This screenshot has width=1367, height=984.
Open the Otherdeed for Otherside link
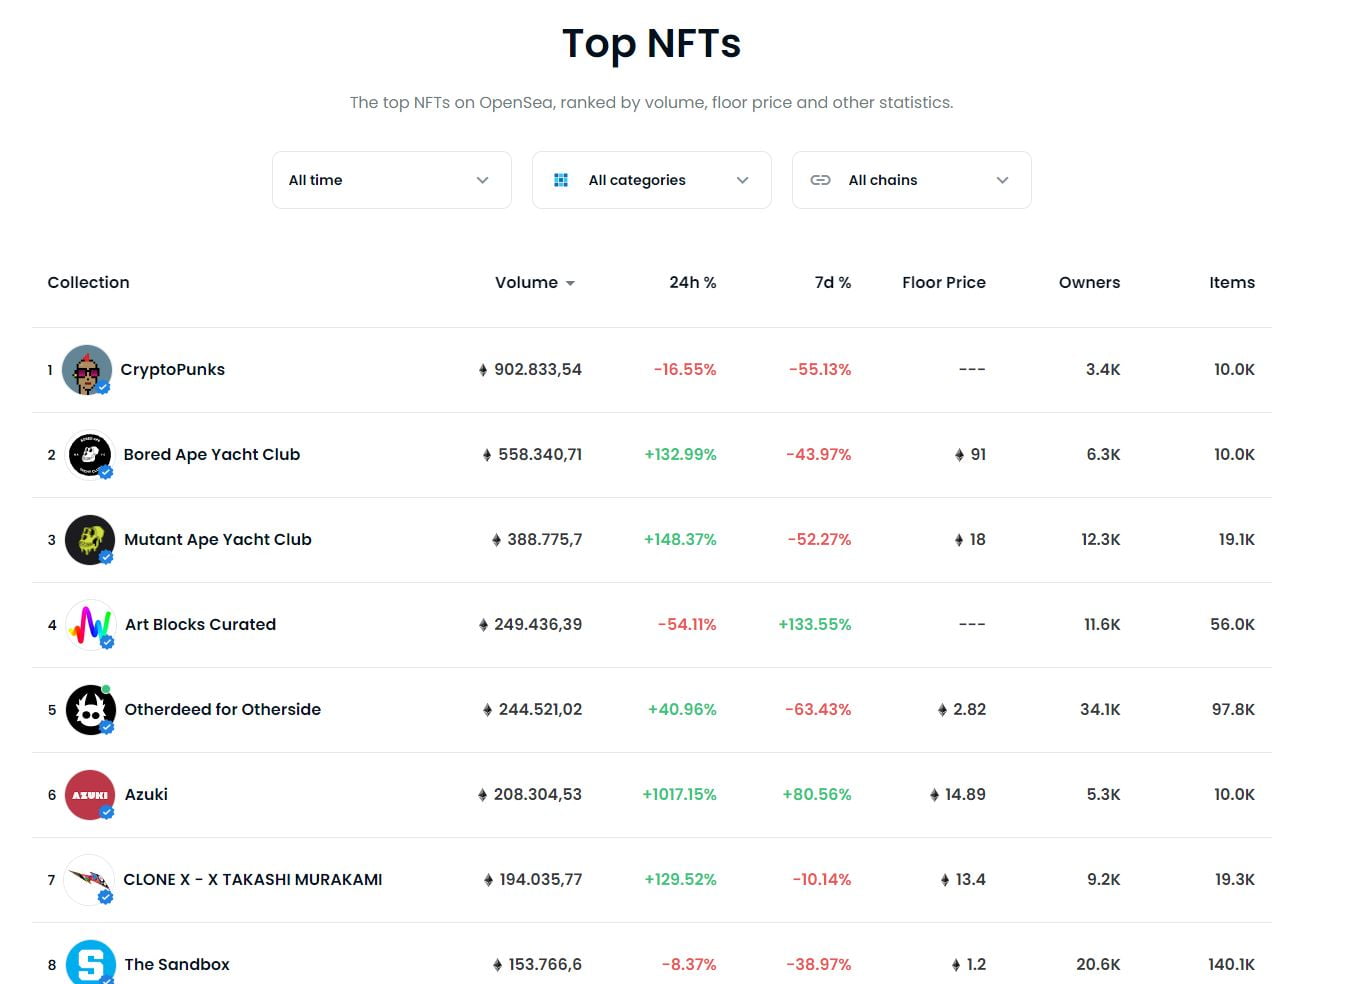[223, 710]
